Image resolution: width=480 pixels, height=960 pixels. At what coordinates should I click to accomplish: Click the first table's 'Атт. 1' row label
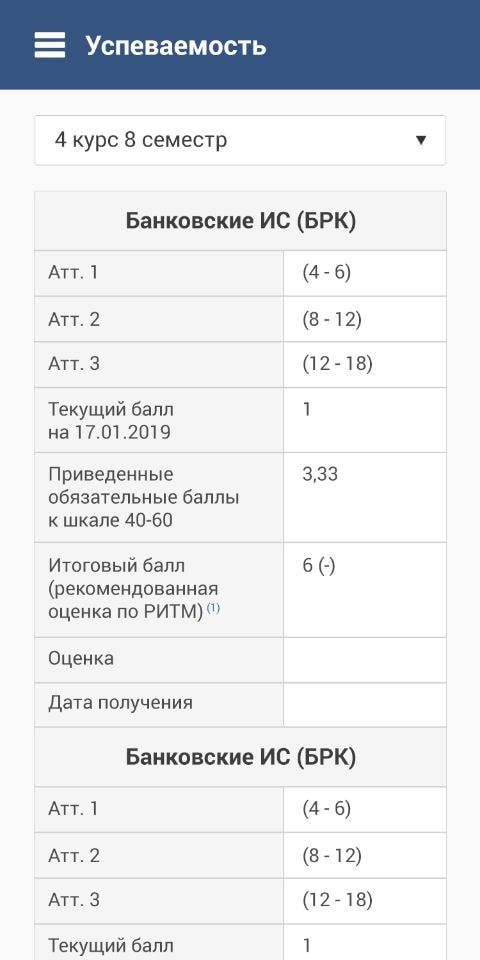point(73,273)
